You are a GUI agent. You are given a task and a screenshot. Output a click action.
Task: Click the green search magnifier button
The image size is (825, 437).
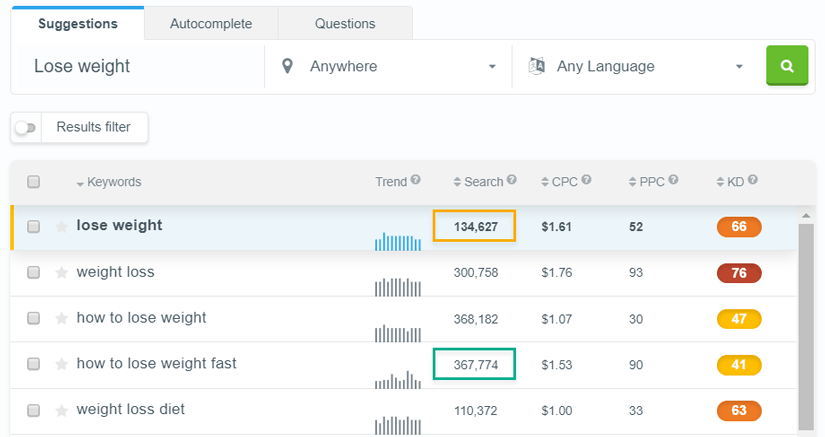pyautogui.click(x=787, y=66)
